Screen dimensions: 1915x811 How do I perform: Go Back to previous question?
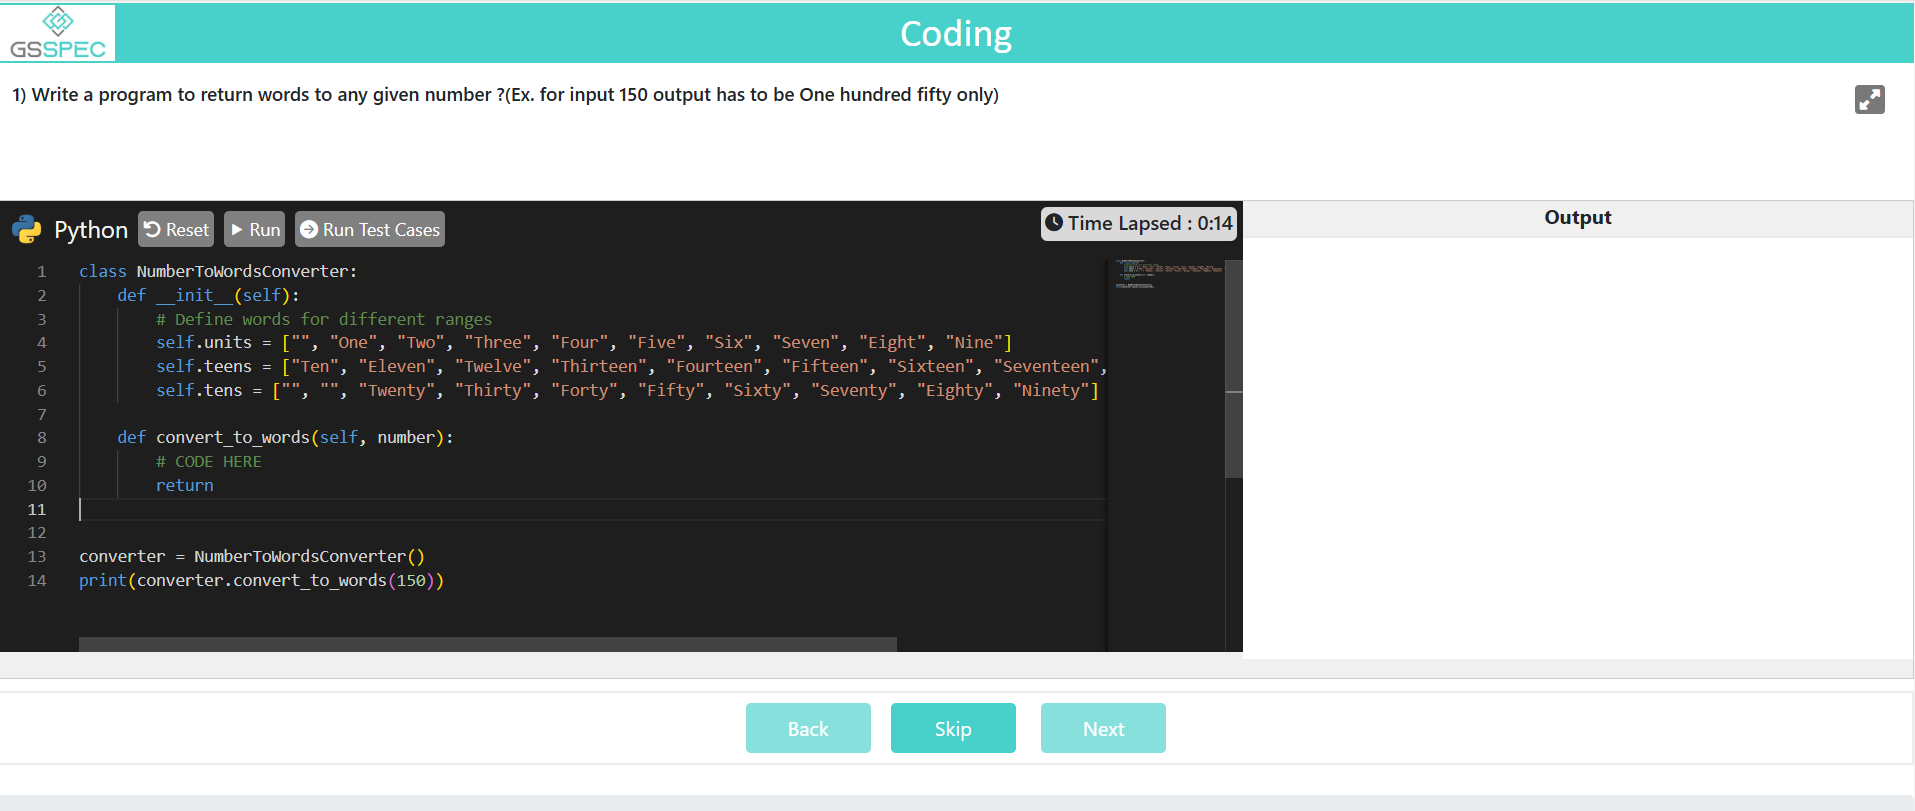coord(808,728)
